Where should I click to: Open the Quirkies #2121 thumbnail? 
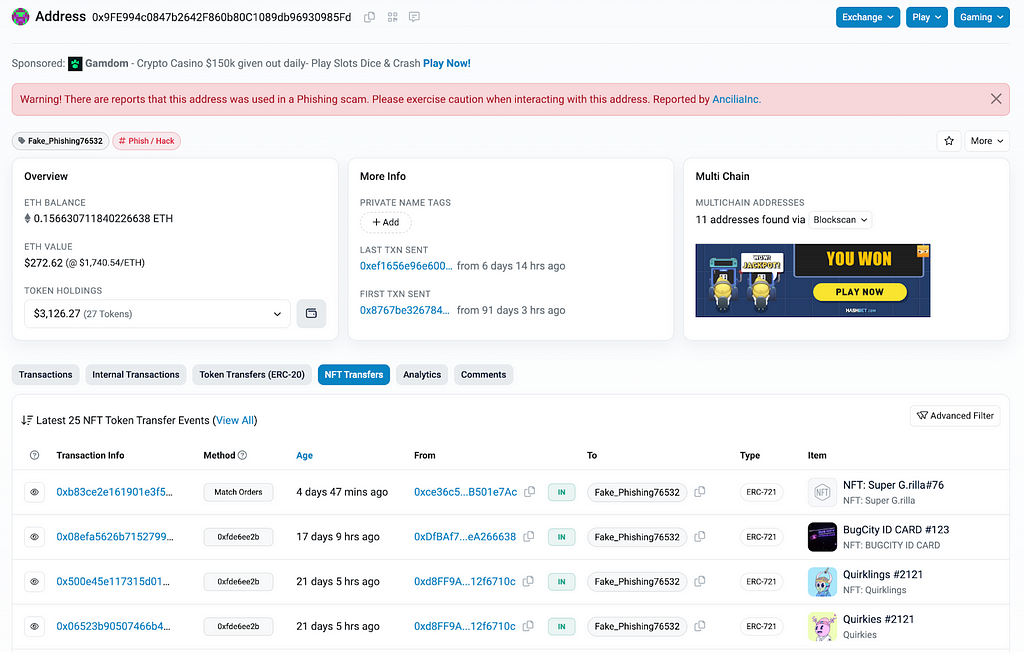822,626
